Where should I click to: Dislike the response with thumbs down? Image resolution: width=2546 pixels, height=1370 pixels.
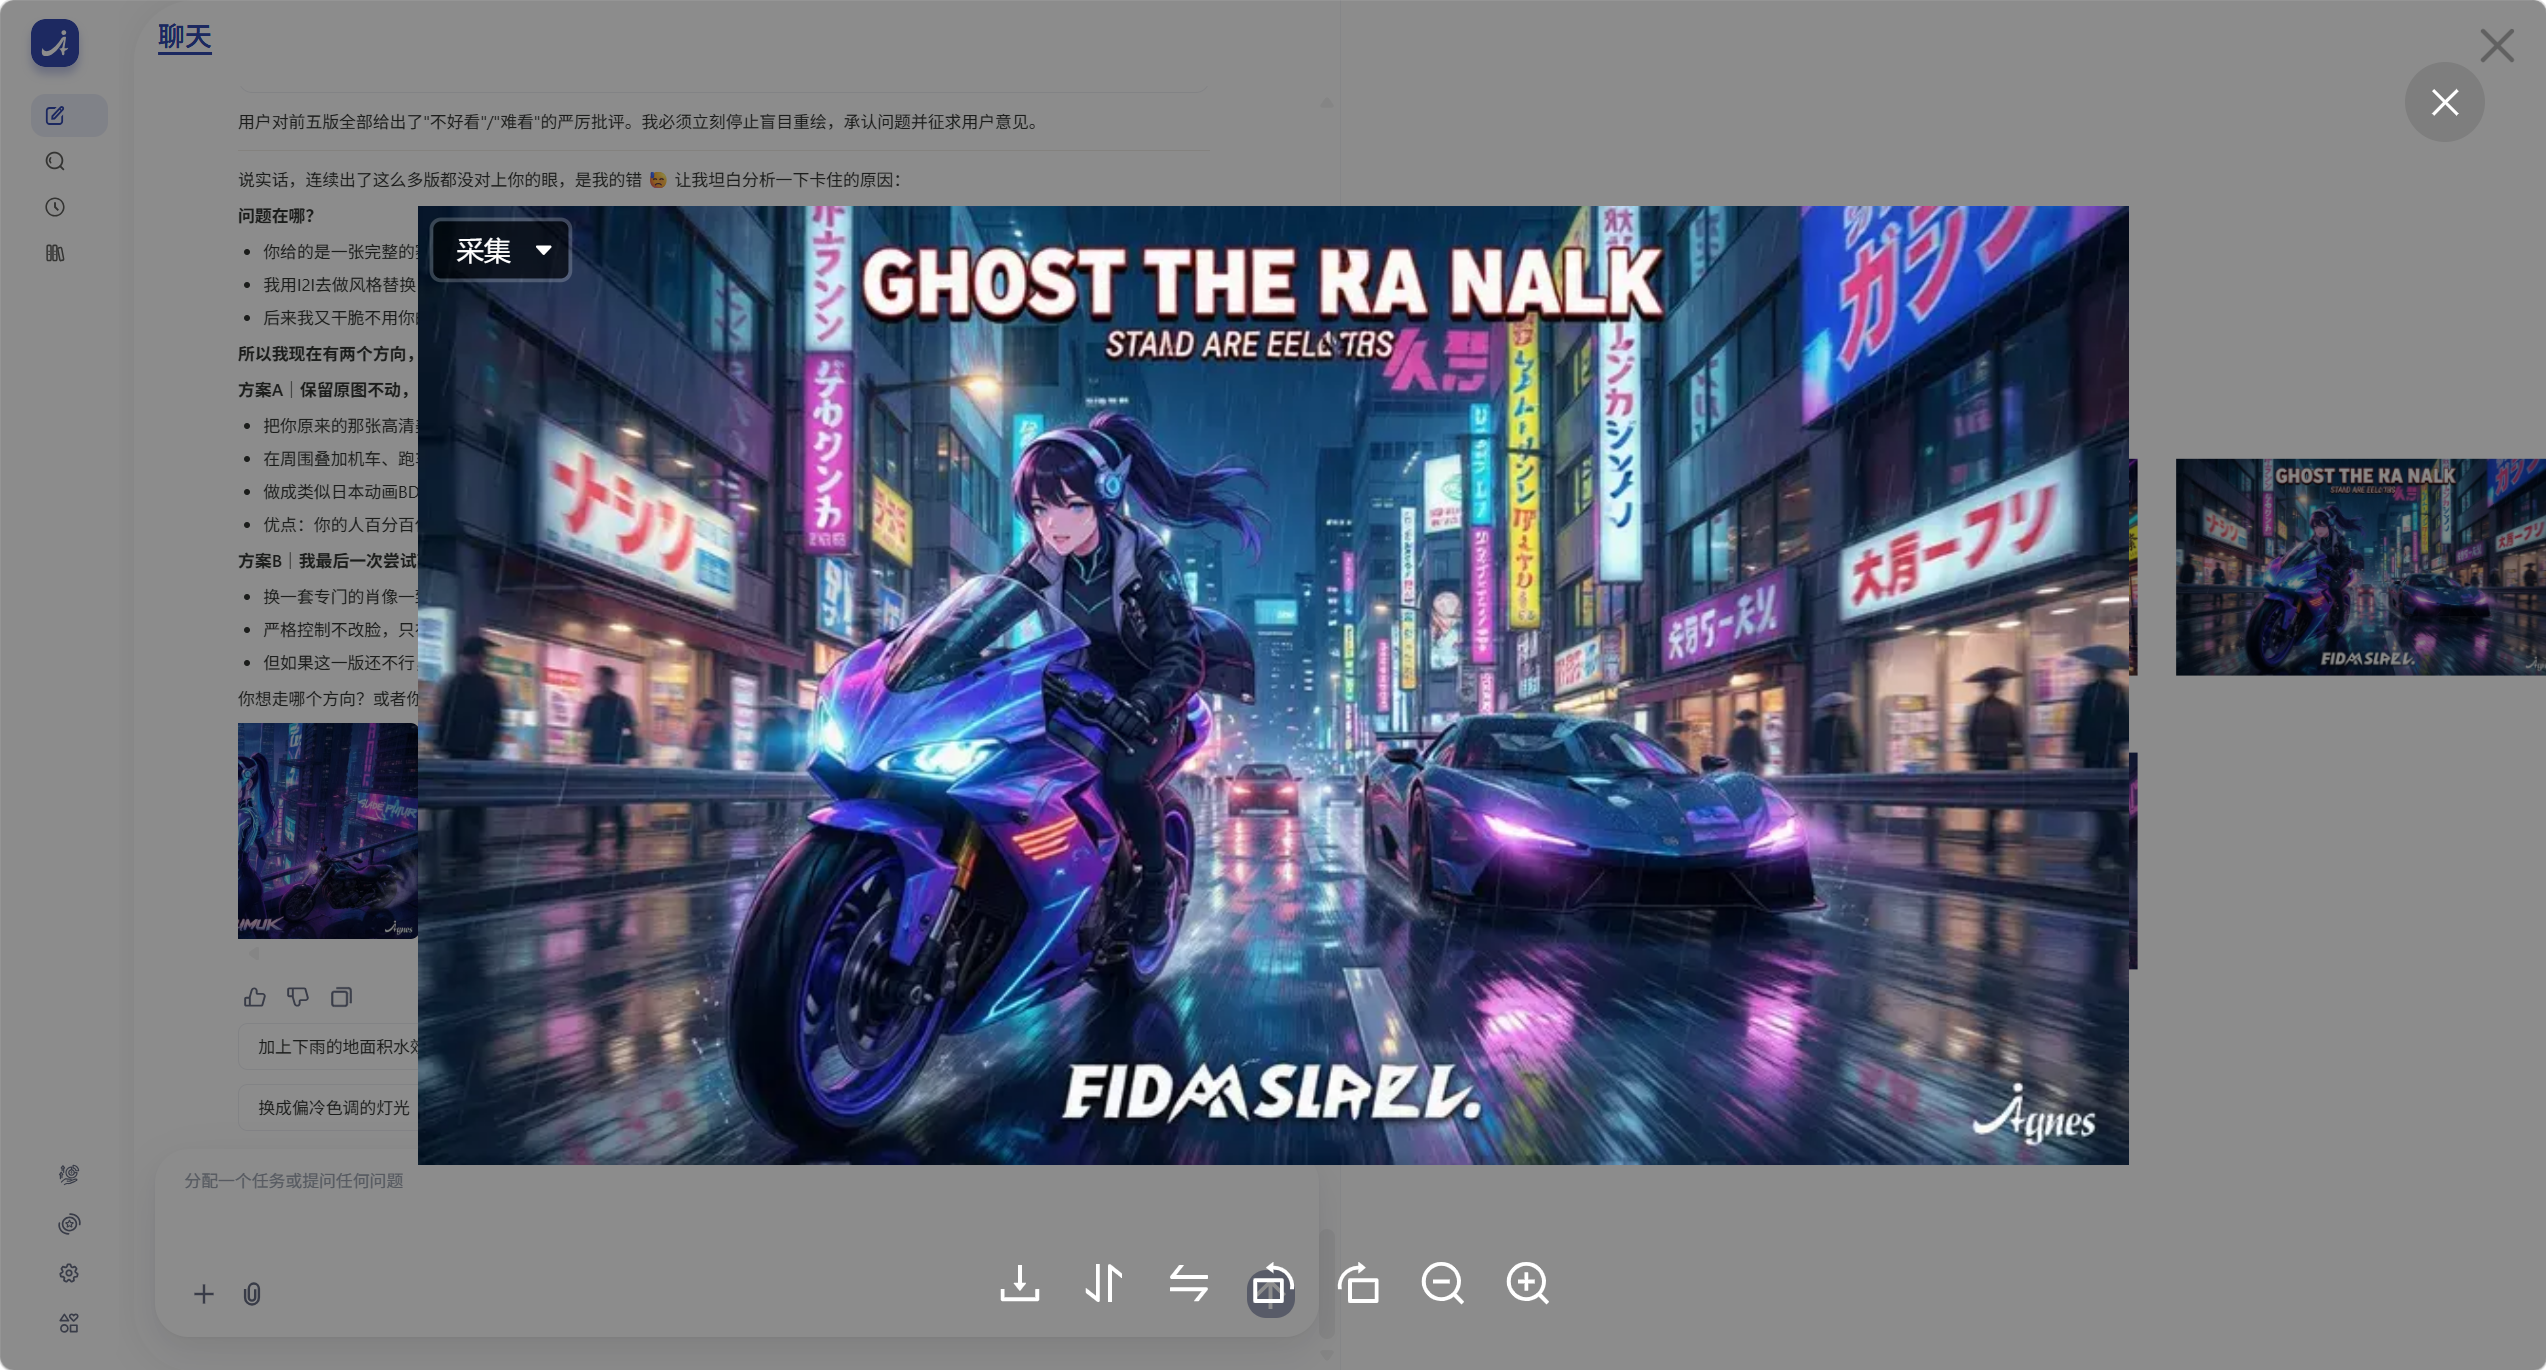[298, 997]
